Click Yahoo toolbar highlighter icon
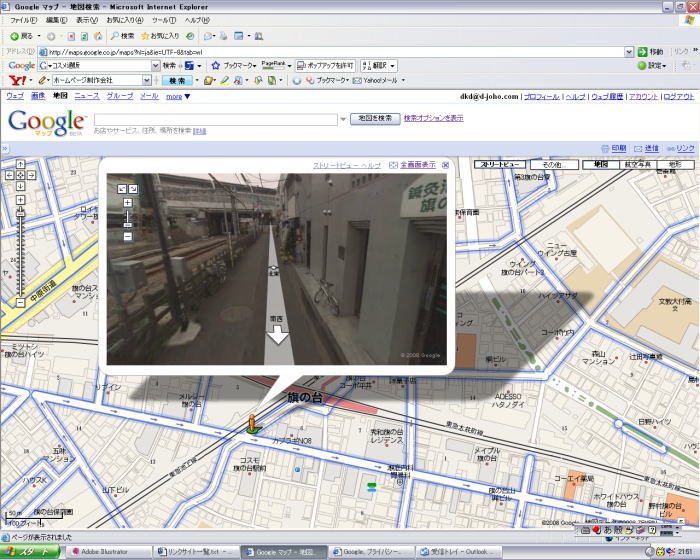This screenshot has width=700, height=560. point(225,80)
